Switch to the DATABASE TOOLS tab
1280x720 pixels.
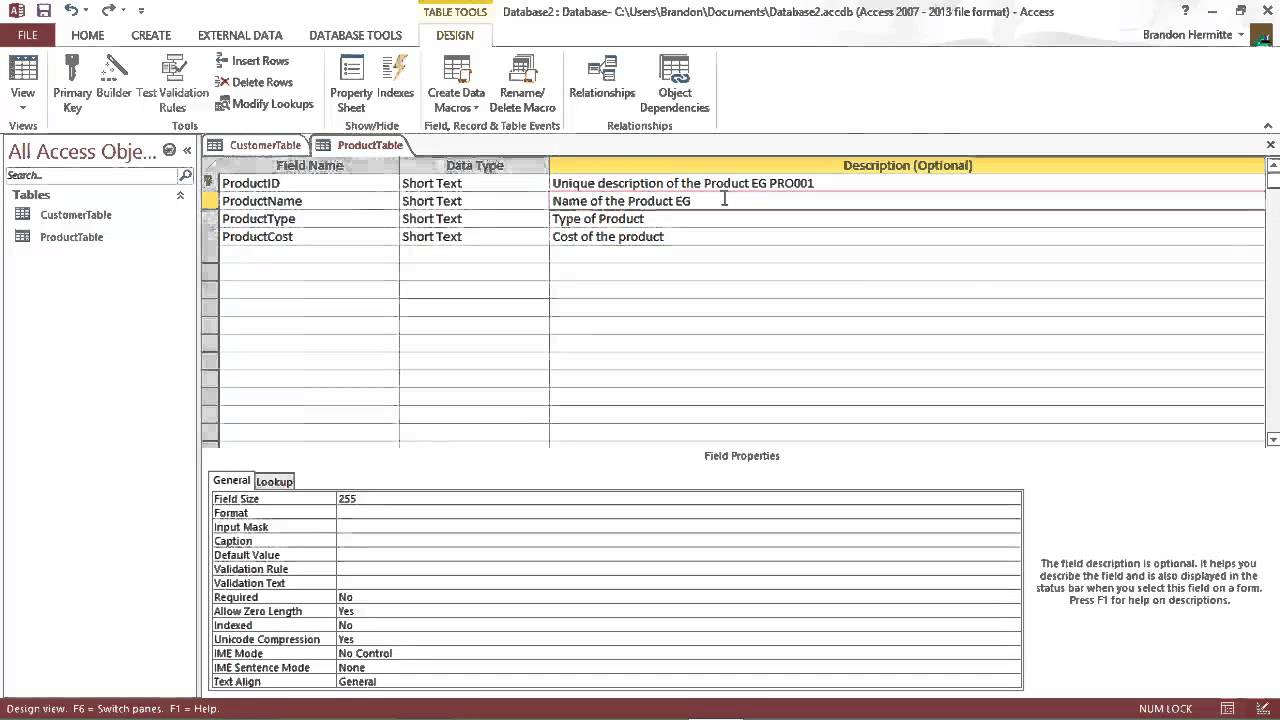click(355, 35)
